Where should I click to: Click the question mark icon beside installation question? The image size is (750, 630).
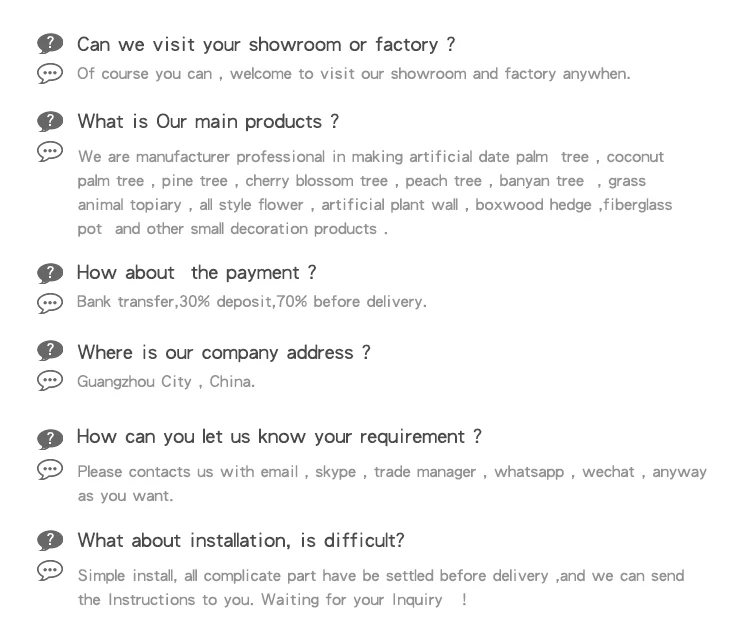tap(50, 540)
